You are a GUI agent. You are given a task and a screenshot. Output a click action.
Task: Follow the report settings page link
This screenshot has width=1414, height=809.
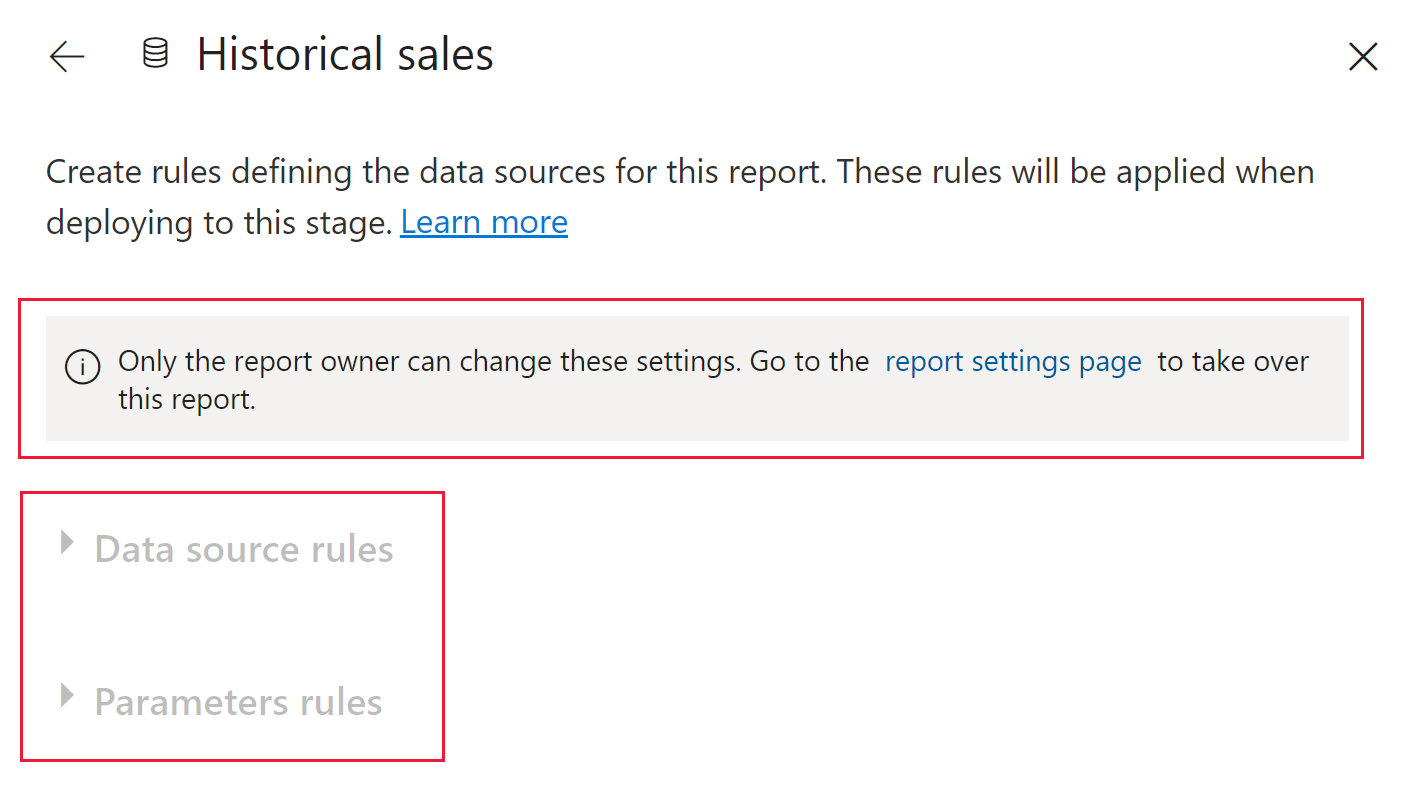coord(1013,362)
